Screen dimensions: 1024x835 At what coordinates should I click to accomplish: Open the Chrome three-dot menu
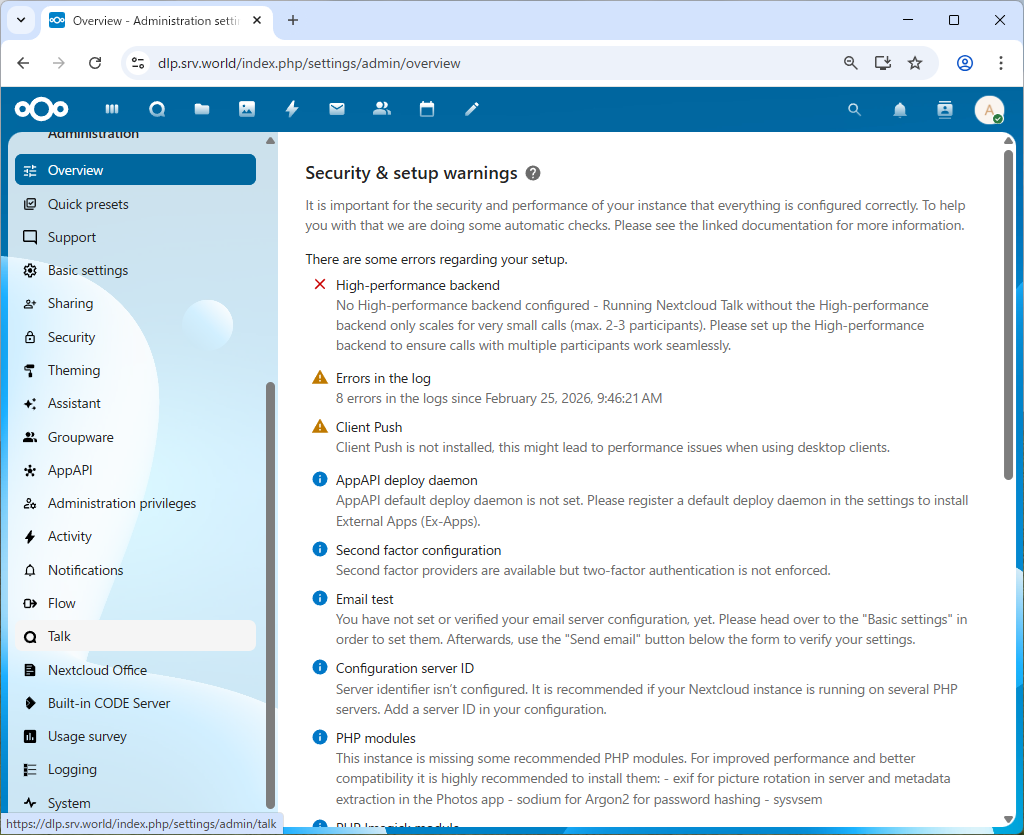coord(1000,63)
